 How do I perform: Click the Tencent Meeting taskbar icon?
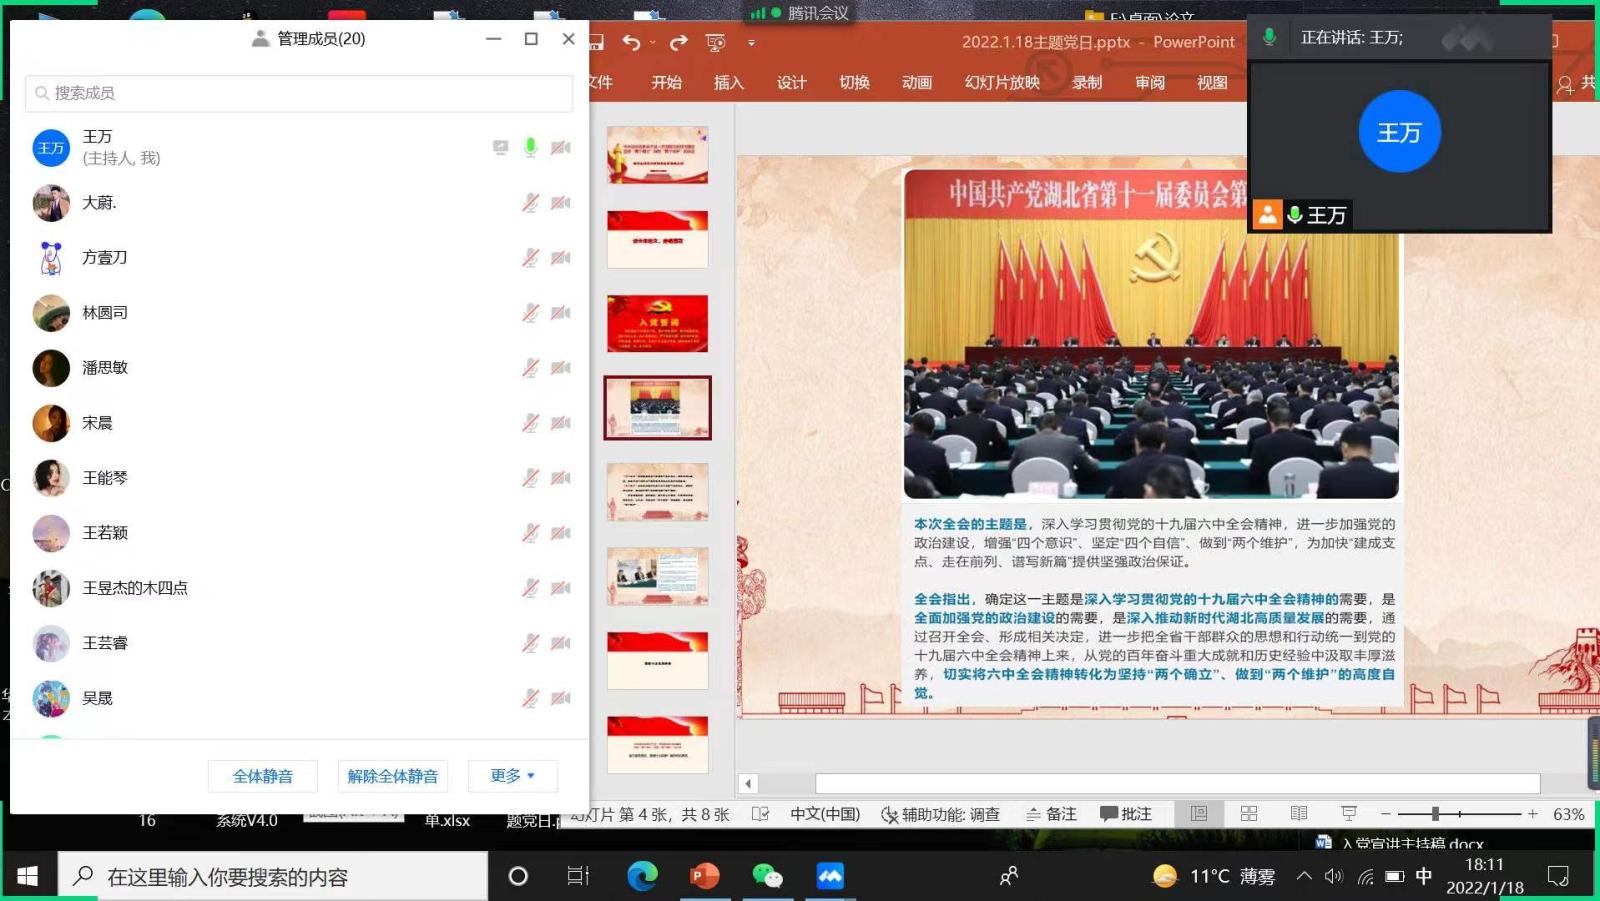click(x=830, y=877)
